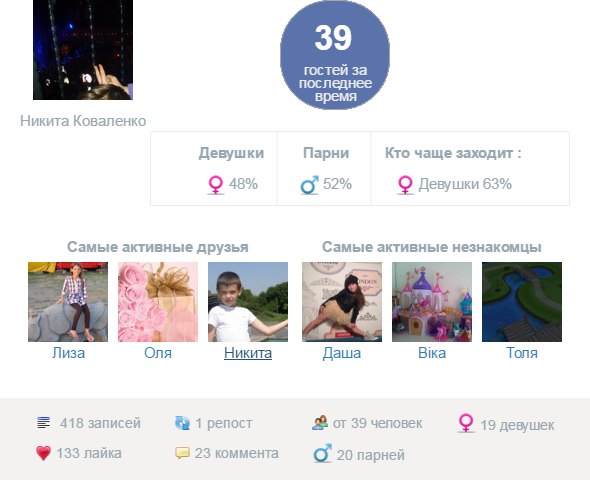Open Оля's profile link

coord(158,353)
